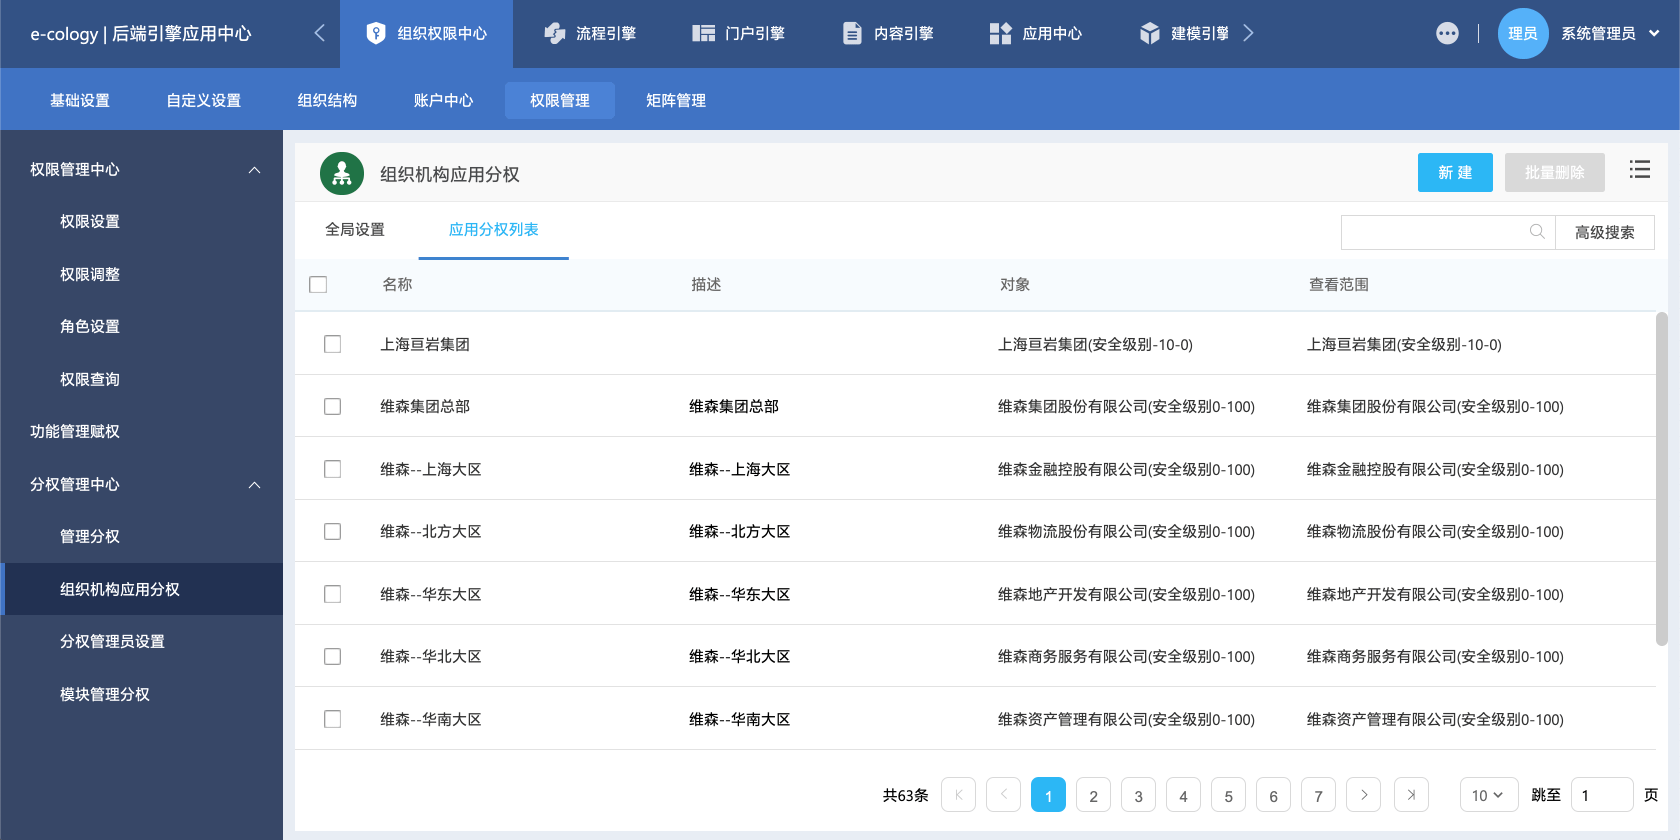
Task: Go to next page arrow
Action: (1363, 795)
